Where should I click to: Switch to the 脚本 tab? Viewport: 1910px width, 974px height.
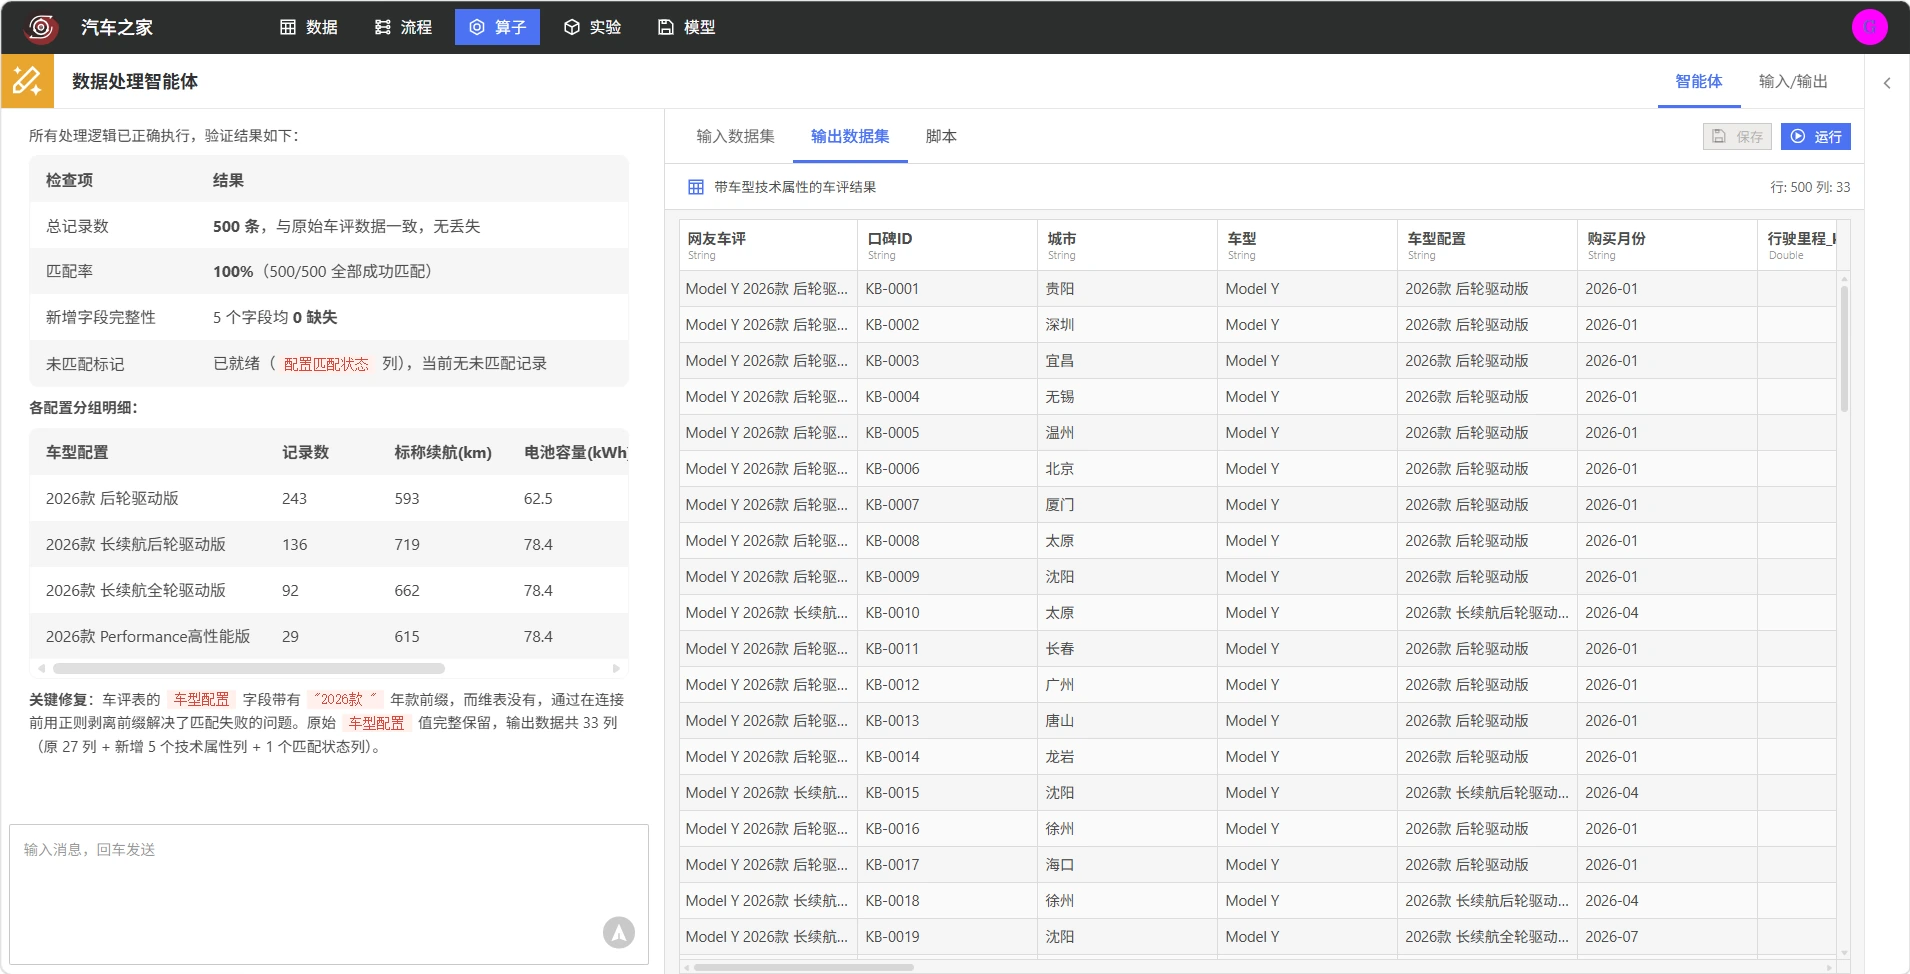941,136
